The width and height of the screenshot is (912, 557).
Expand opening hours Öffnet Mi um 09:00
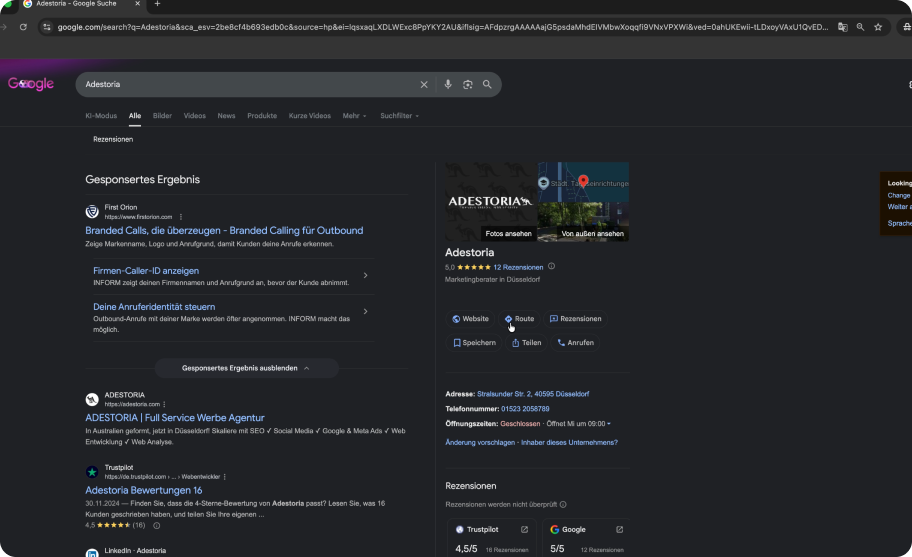(578, 424)
